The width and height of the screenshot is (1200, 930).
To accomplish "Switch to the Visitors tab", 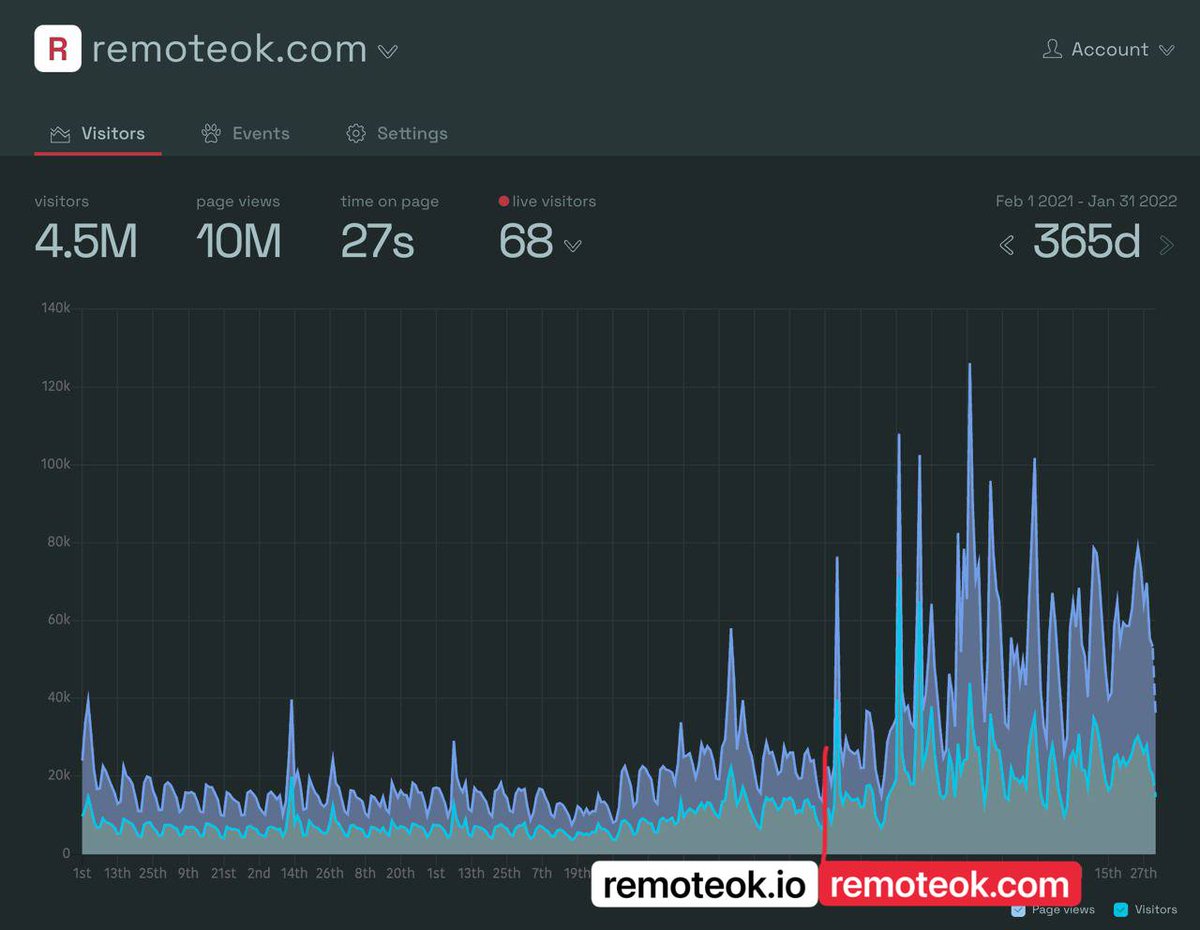I will (x=98, y=134).
